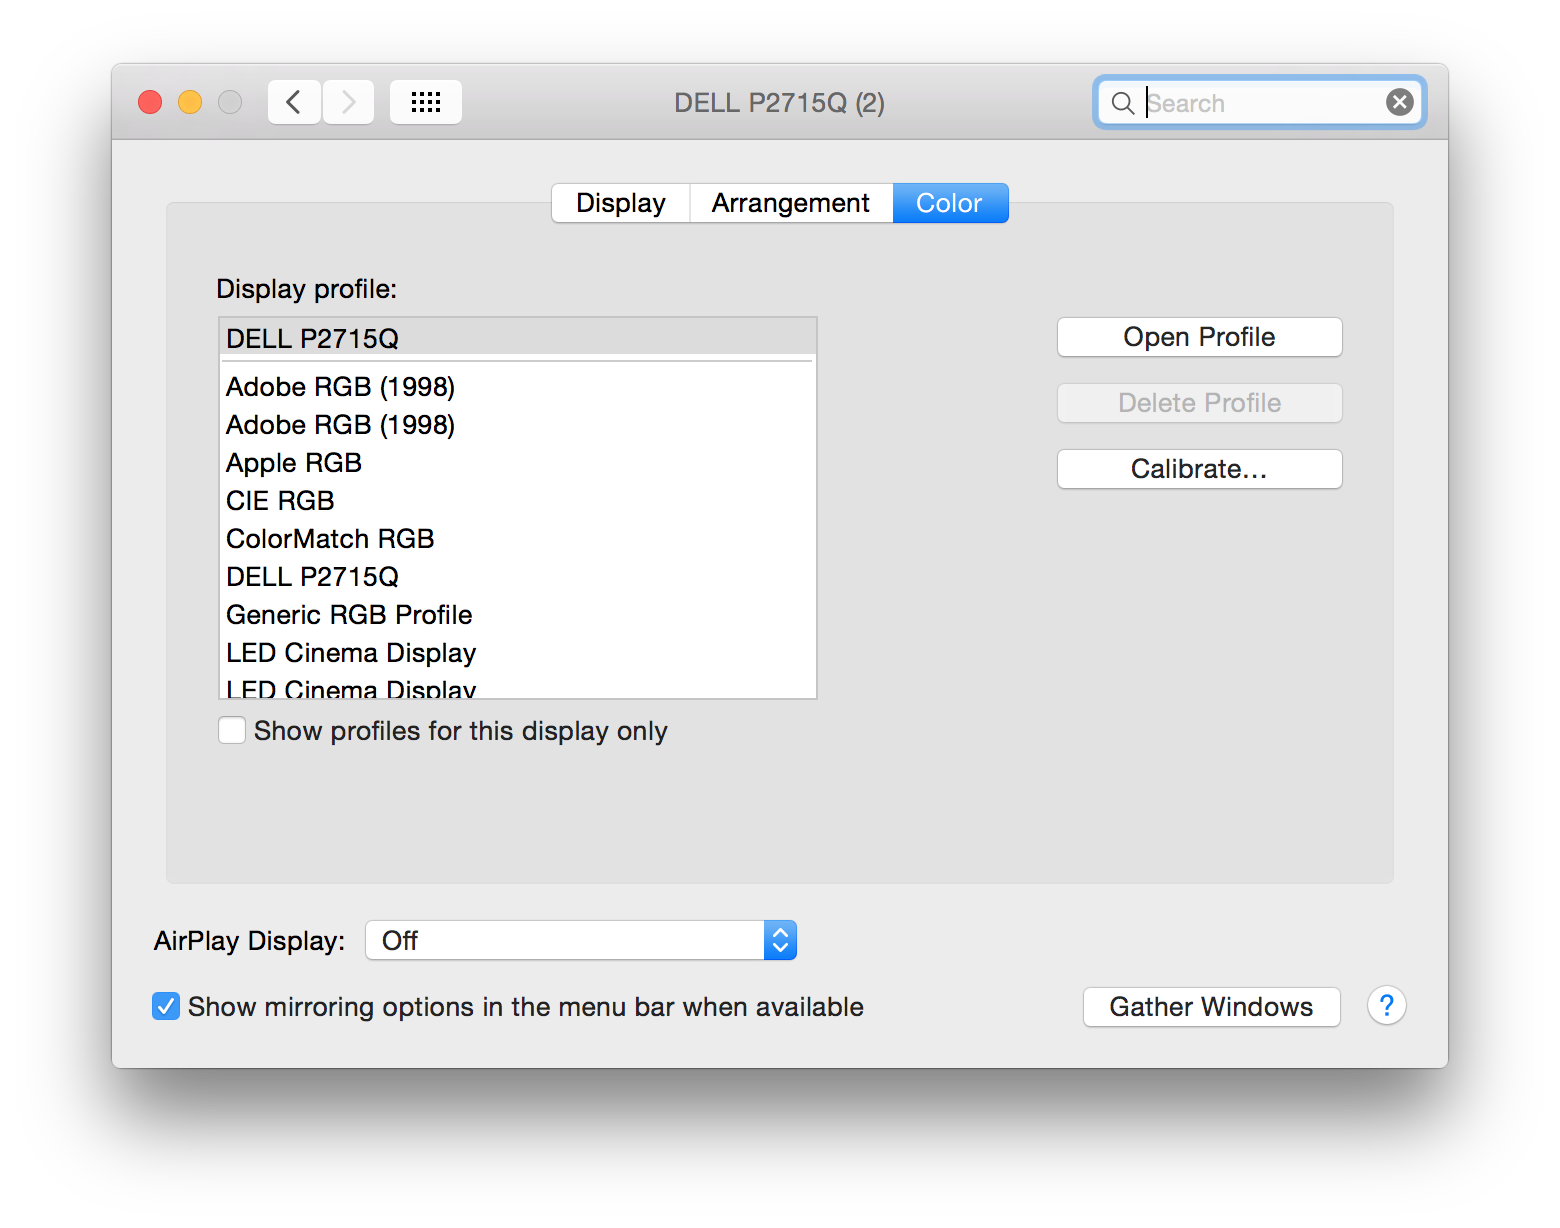Select the fully visible LED Cinema Display profile
Viewport: 1560px width, 1228px height.
518,653
